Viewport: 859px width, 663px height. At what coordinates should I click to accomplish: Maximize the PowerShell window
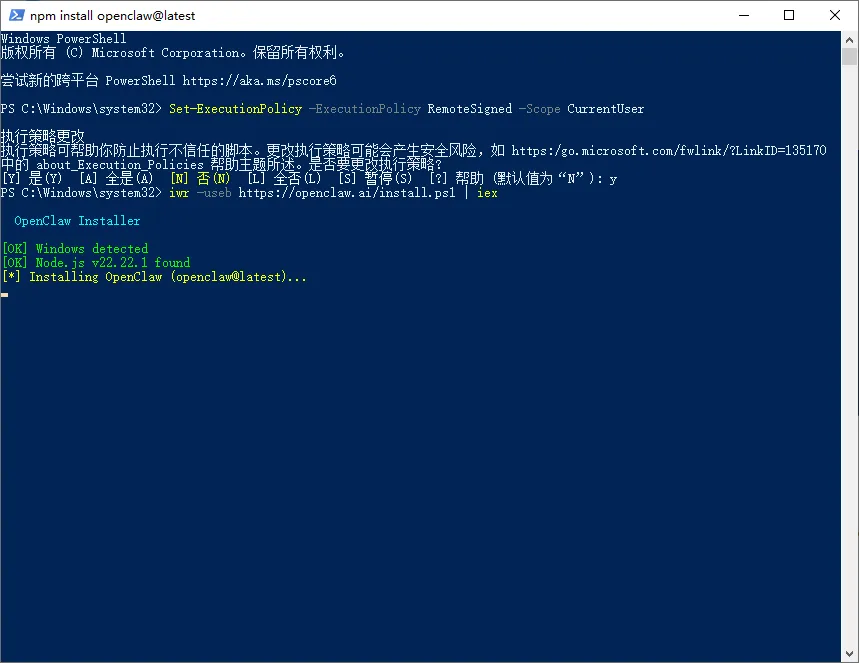point(789,15)
